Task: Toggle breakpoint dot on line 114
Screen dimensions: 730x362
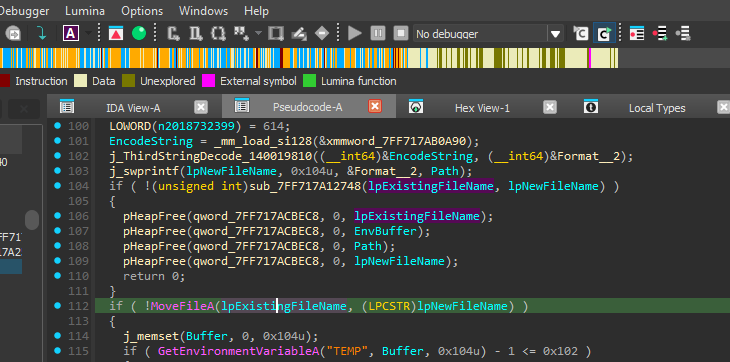Action: point(57,335)
